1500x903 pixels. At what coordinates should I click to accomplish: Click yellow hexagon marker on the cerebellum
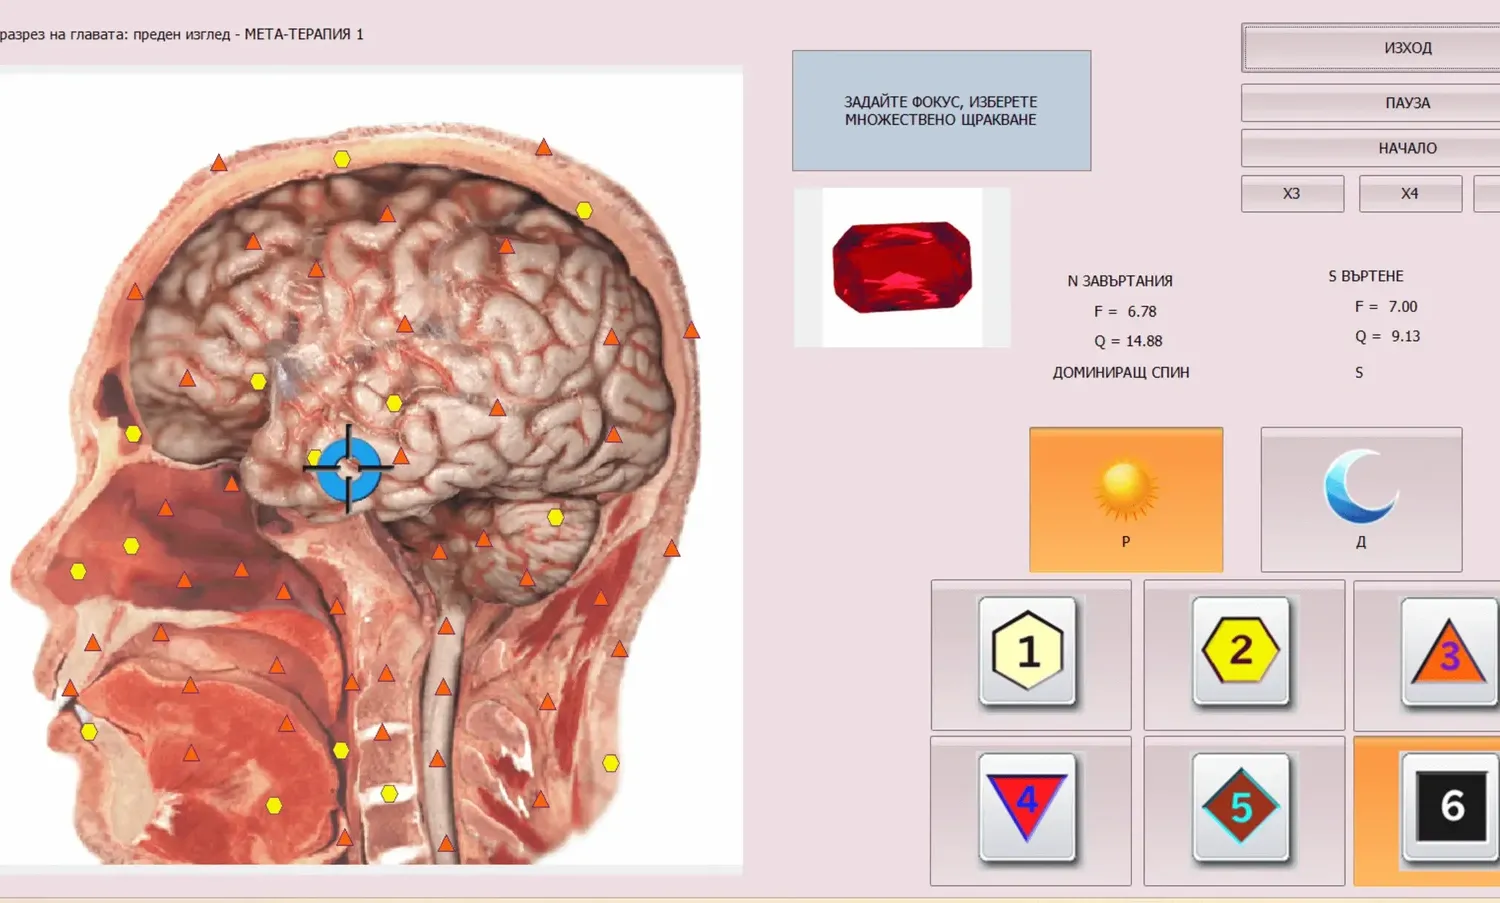pyautogui.click(x=556, y=517)
